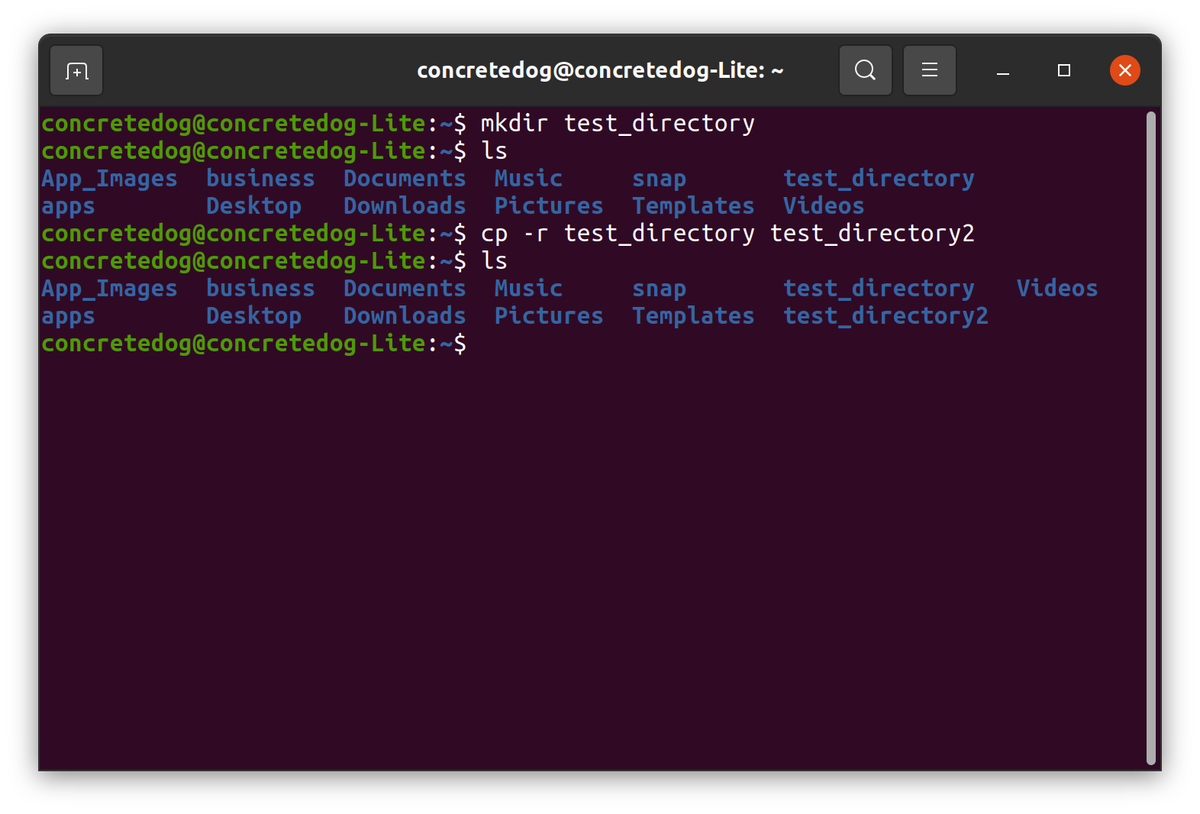This screenshot has height=814, width=1200.
Task: Open the hamburger menu
Action: 929,70
